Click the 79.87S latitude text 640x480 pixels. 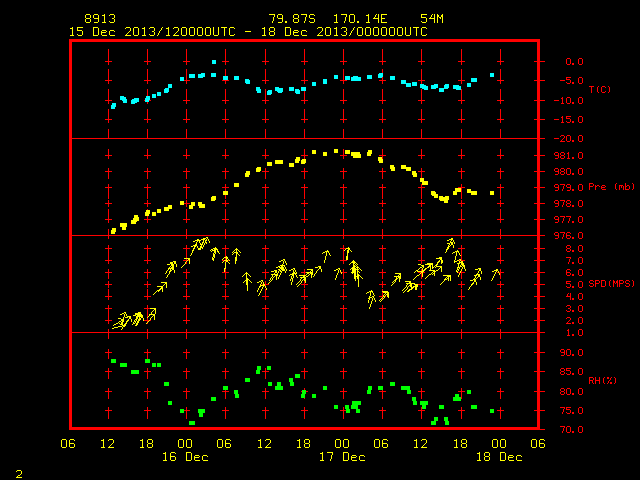pos(292,19)
